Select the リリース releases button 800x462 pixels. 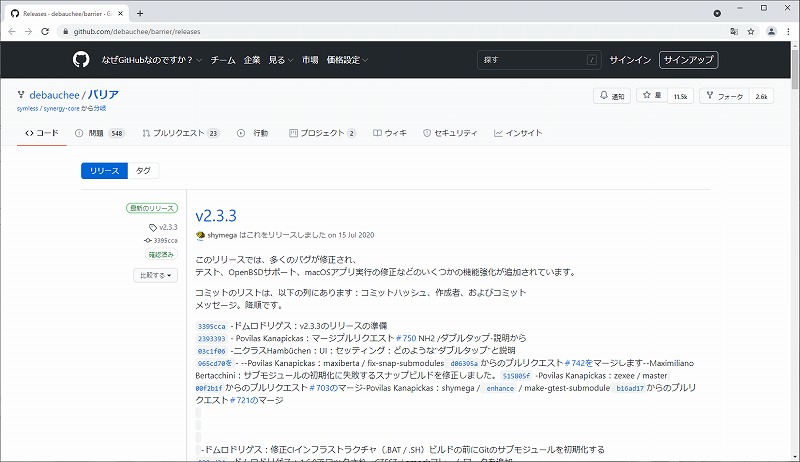[105, 171]
